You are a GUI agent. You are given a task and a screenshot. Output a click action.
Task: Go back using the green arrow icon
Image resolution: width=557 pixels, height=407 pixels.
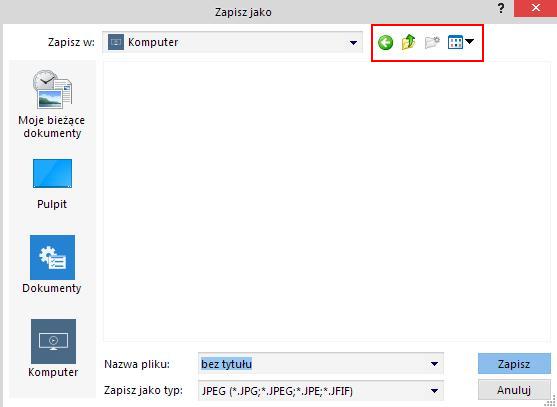[385, 43]
